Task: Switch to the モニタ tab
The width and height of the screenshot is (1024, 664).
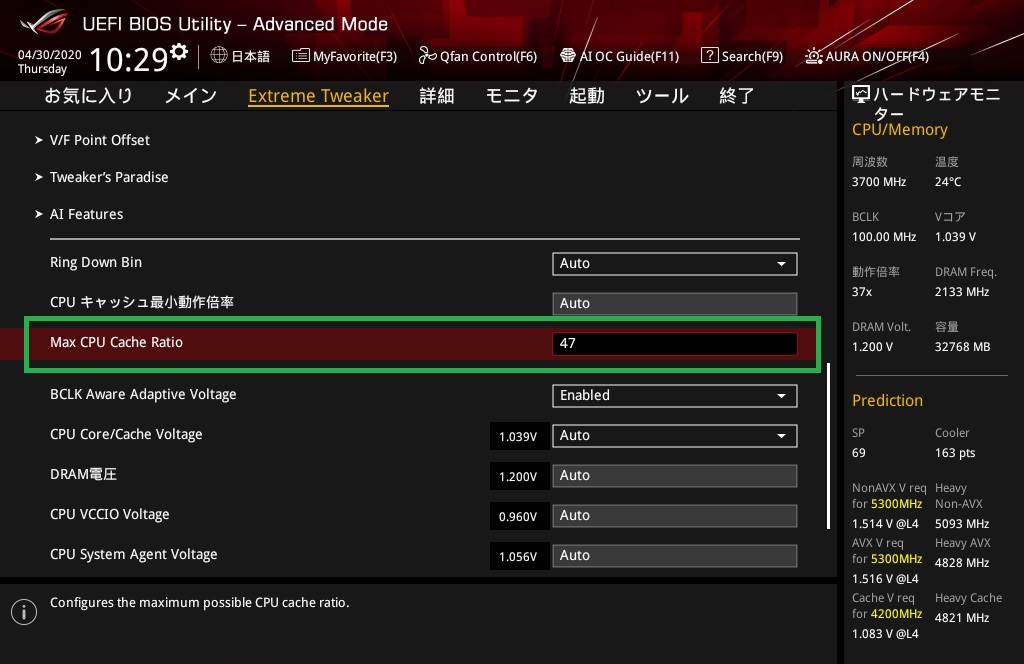Action: 511,96
